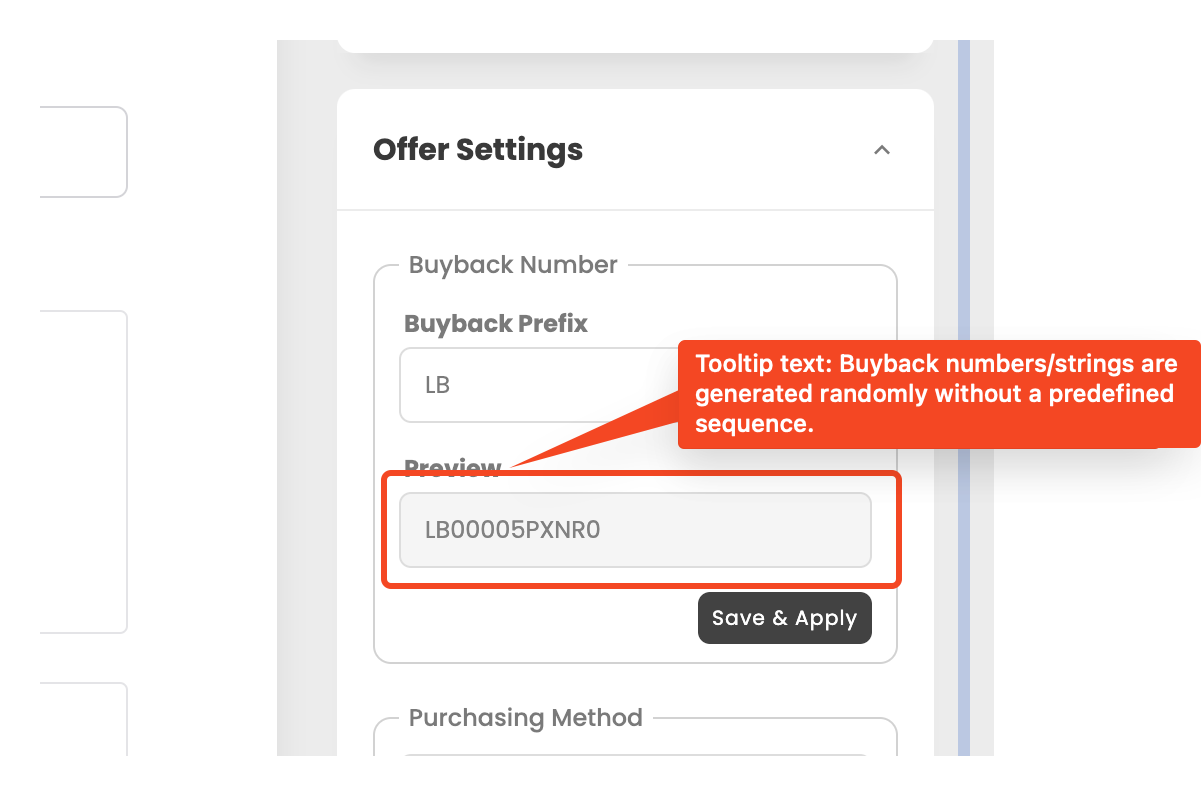Click the tall middle-left partial card
Screen dimensions: 1201x796
(84, 472)
